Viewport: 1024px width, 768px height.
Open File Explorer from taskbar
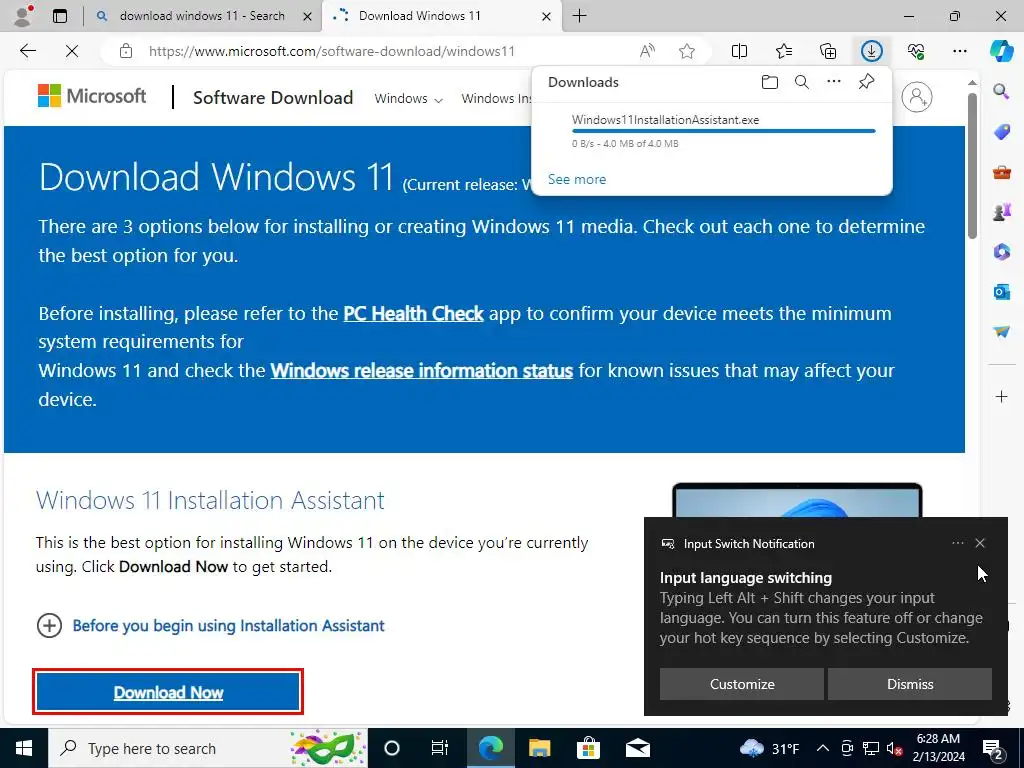click(539, 748)
